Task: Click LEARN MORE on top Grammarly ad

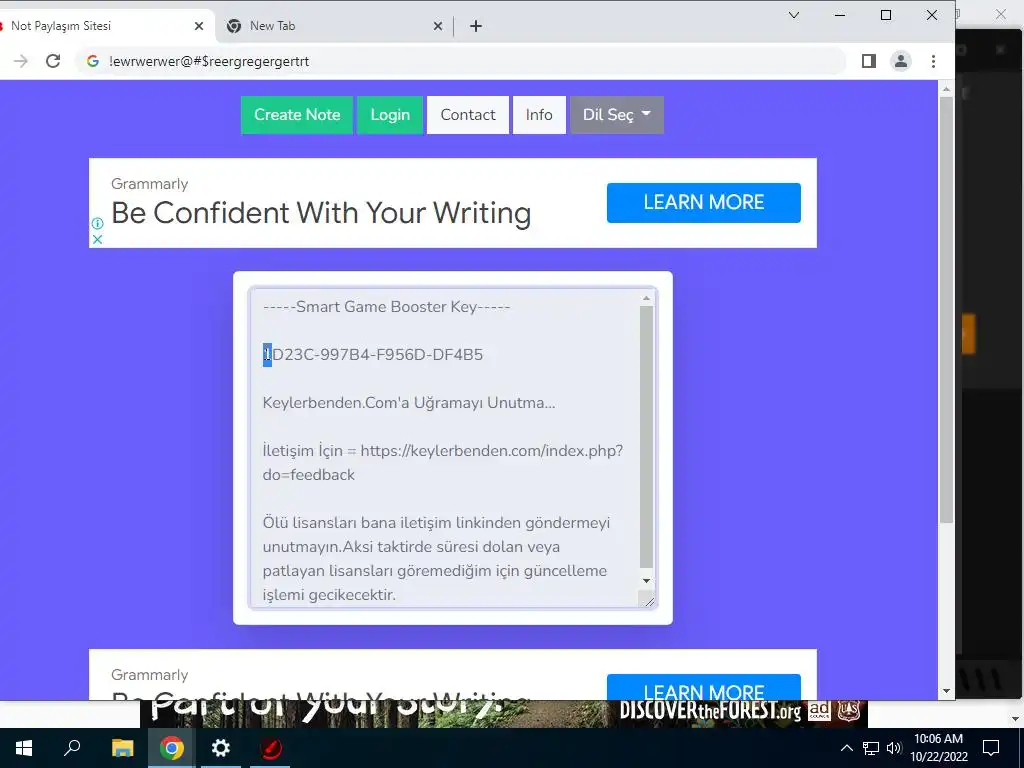Action: [x=703, y=202]
